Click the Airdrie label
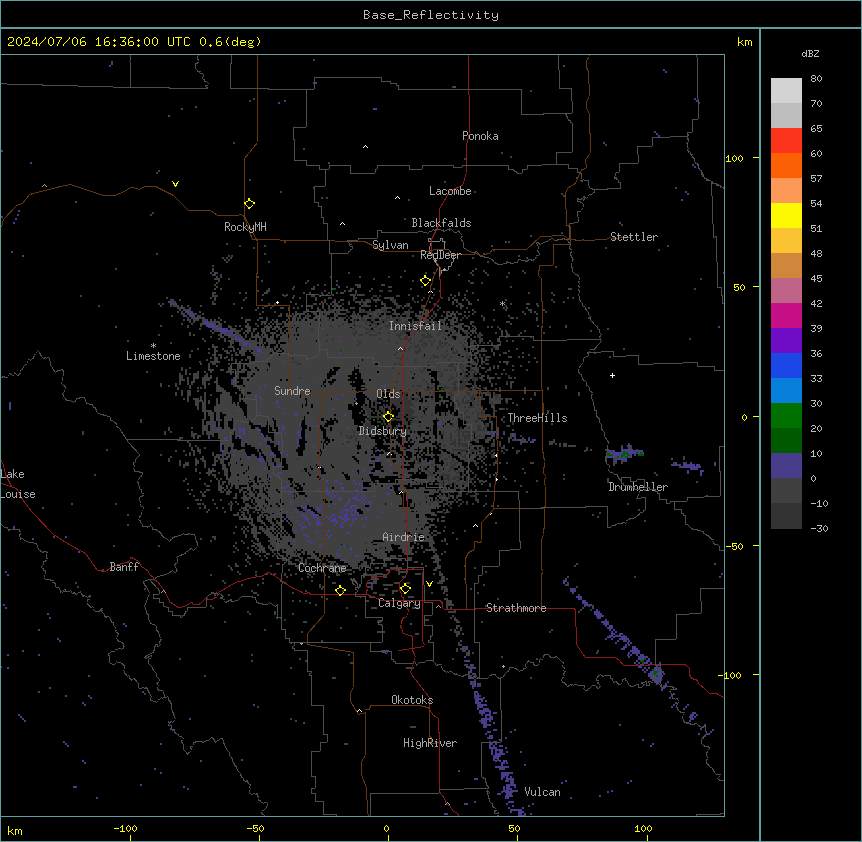The width and height of the screenshot is (862, 842). coord(403,537)
